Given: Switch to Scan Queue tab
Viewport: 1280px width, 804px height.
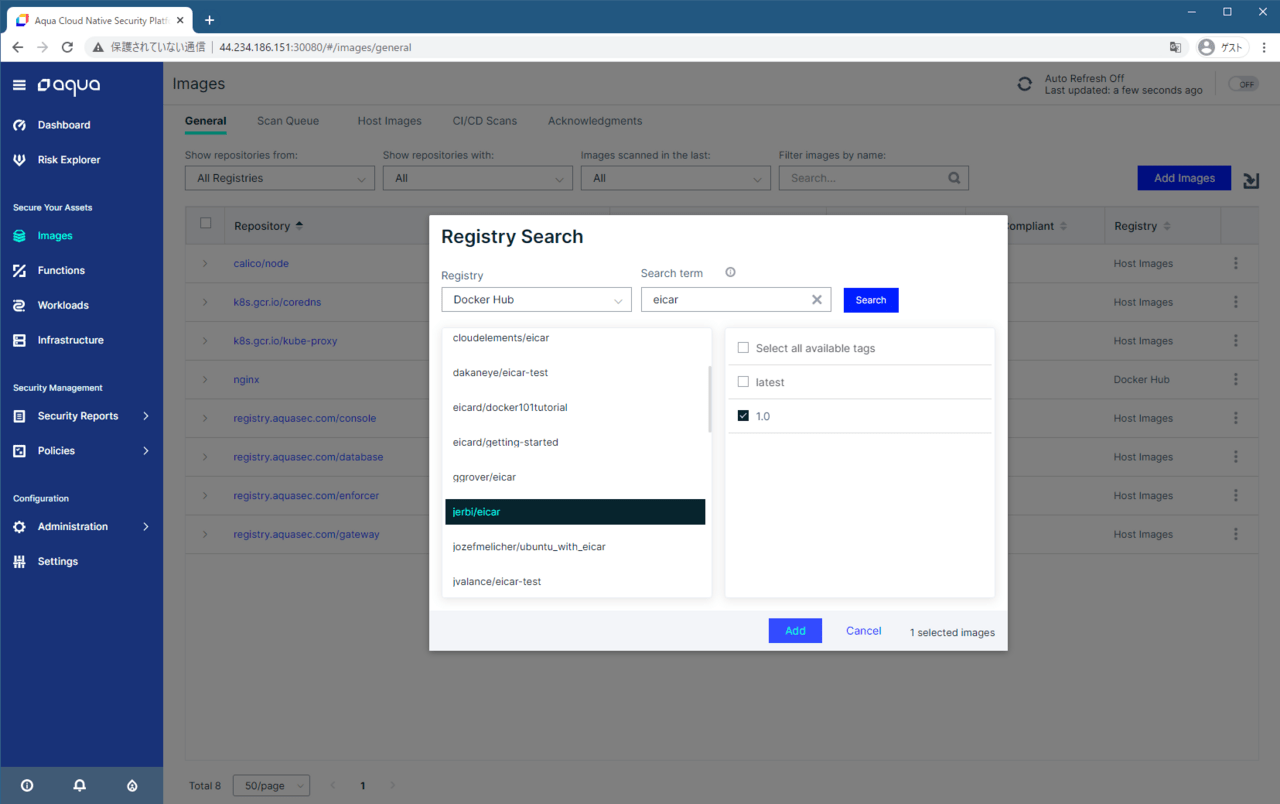Looking at the screenshot, I should pyautogui.click(x=288, y=121).
